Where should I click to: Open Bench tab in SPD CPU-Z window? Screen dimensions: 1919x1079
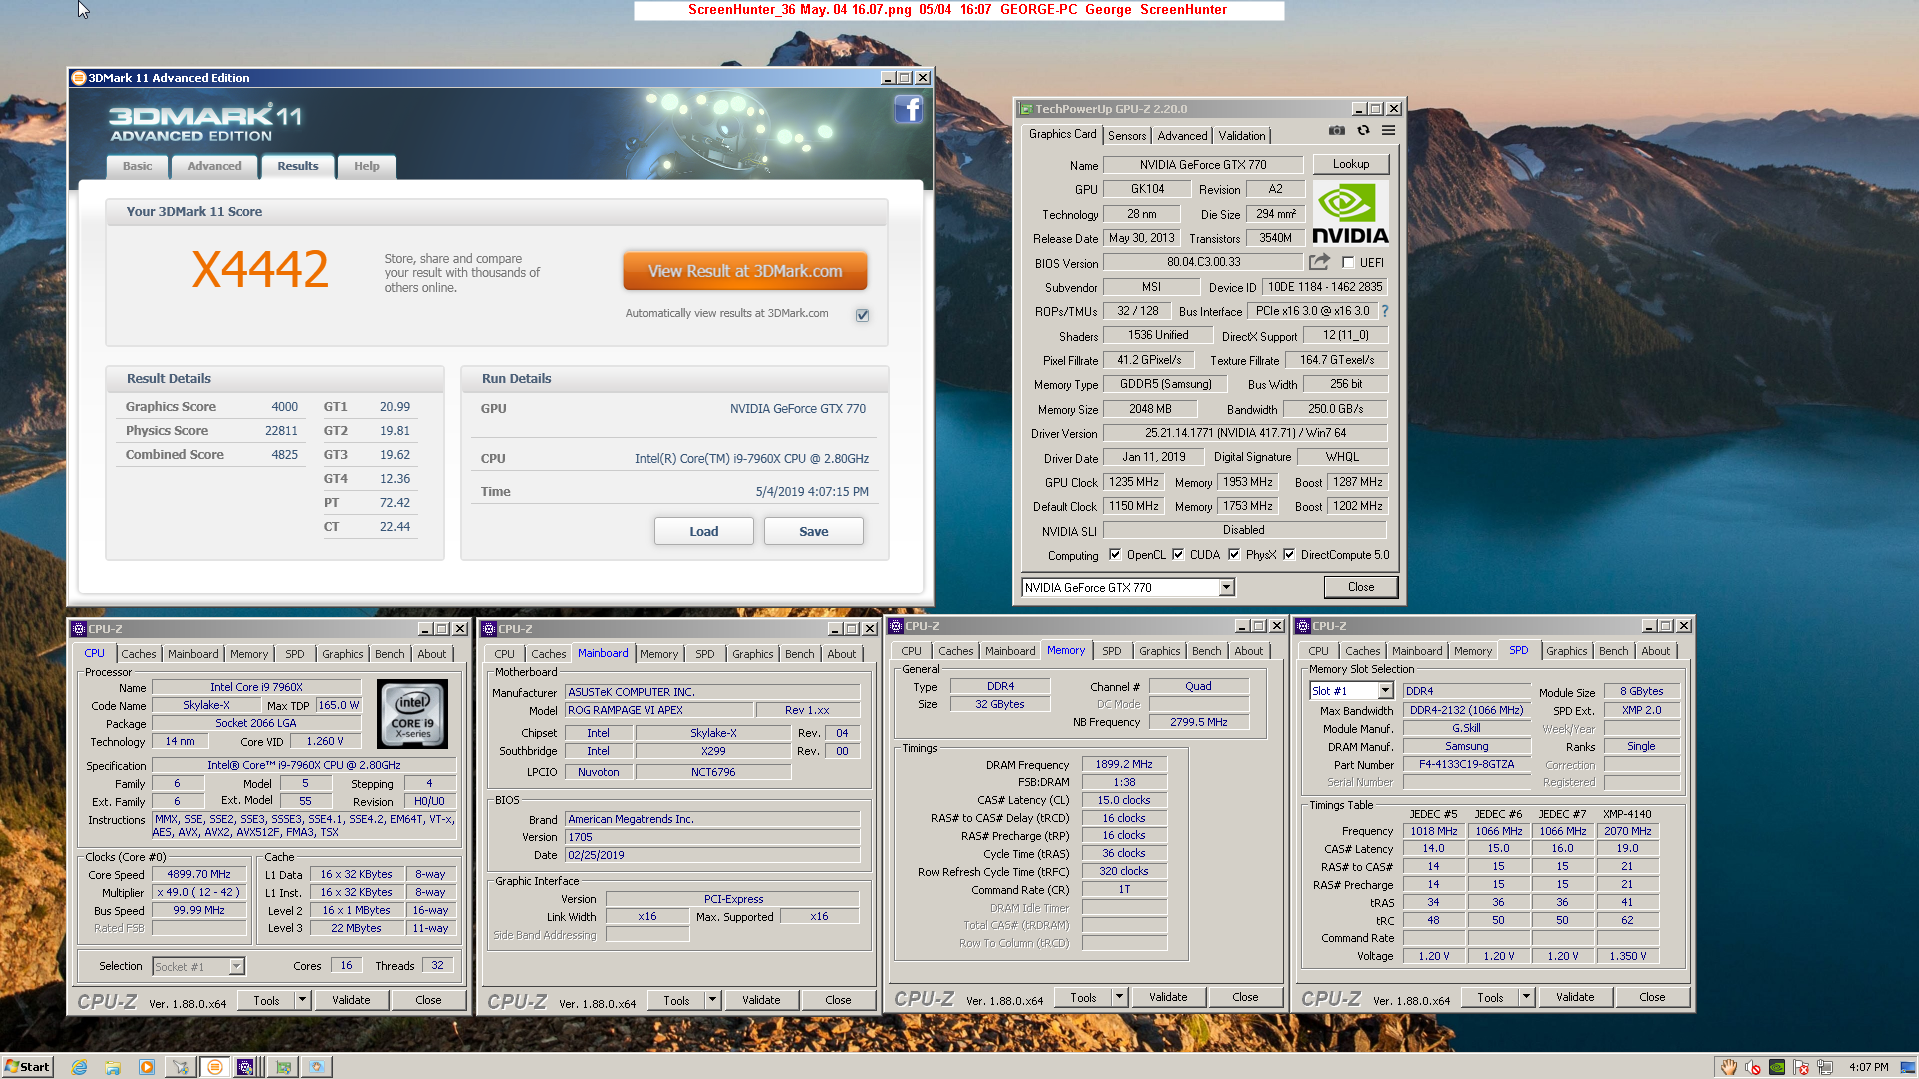(1613, 651)
